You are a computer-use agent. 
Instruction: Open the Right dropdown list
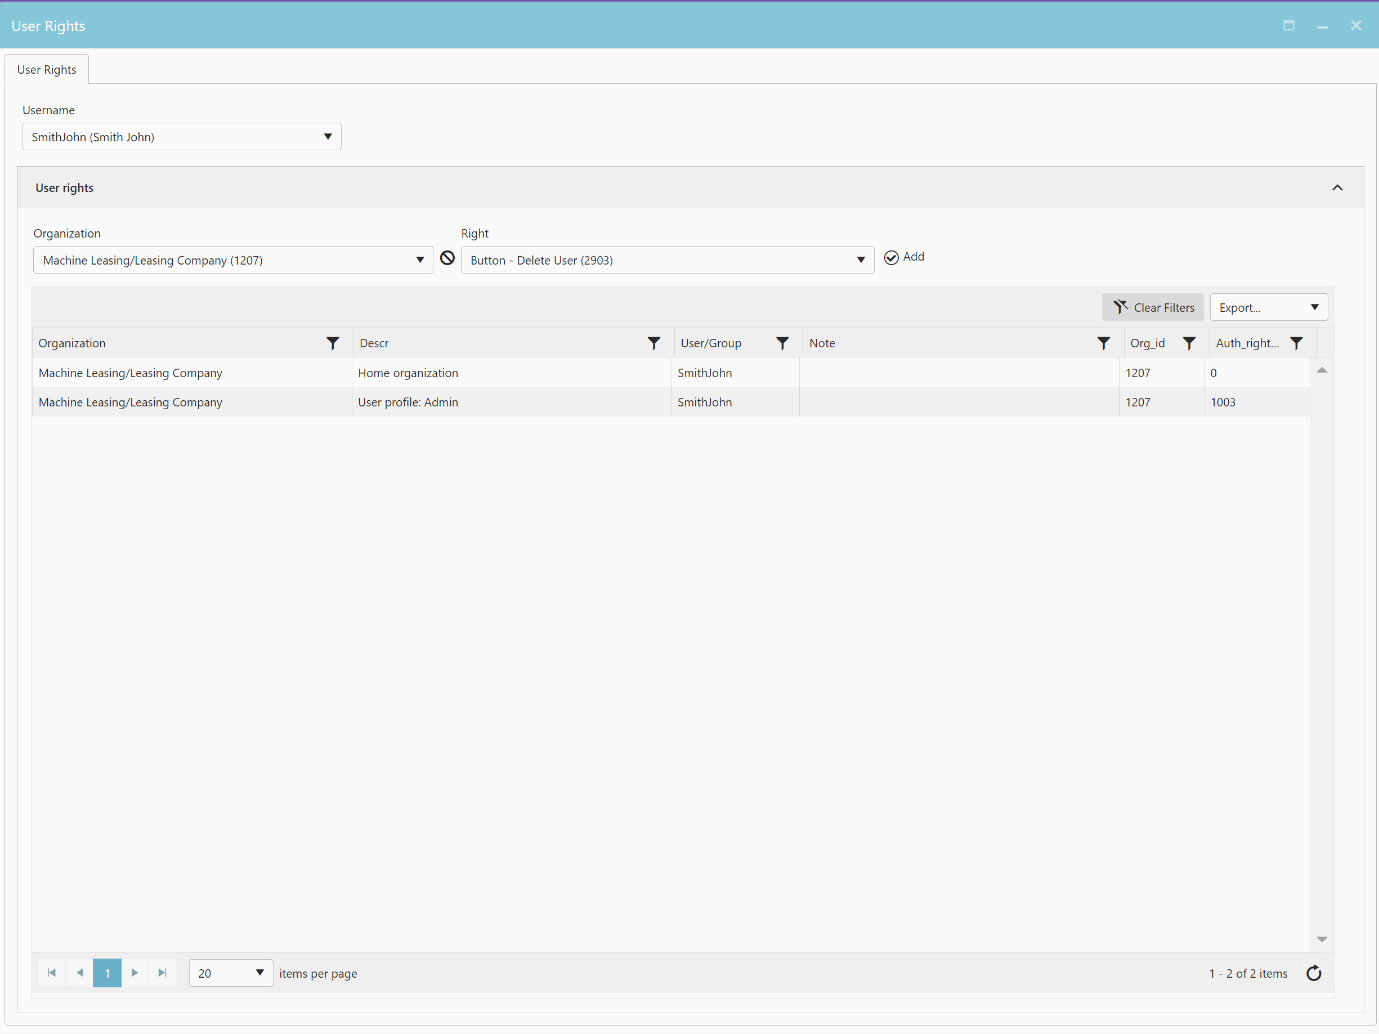click(x=860, y=260)
